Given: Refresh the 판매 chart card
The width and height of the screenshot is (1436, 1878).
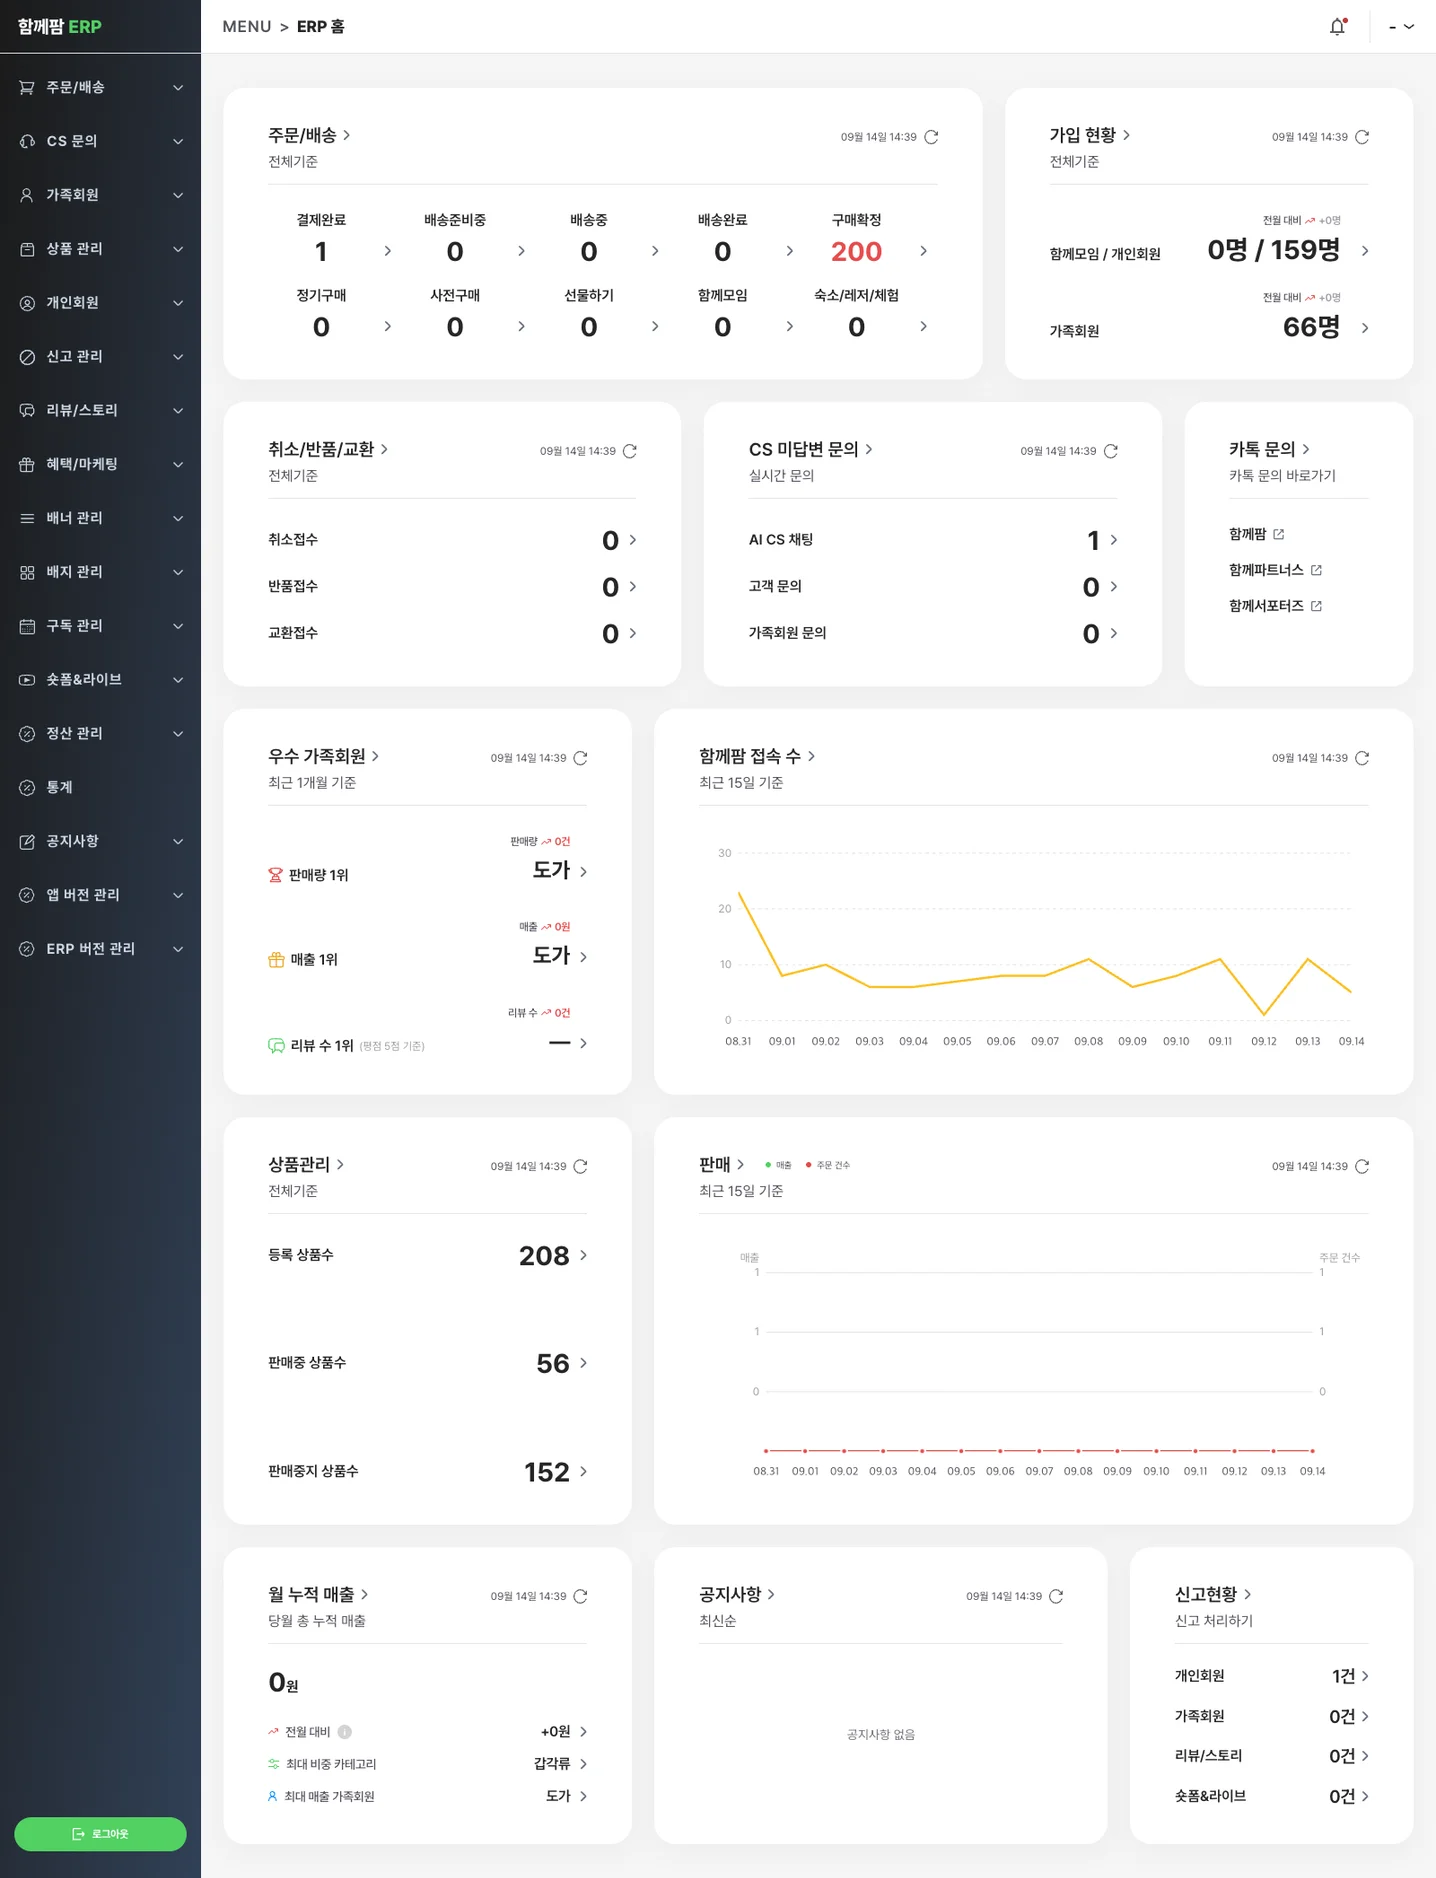Looking at the screenshot, I should [x=1361, y=1166].
